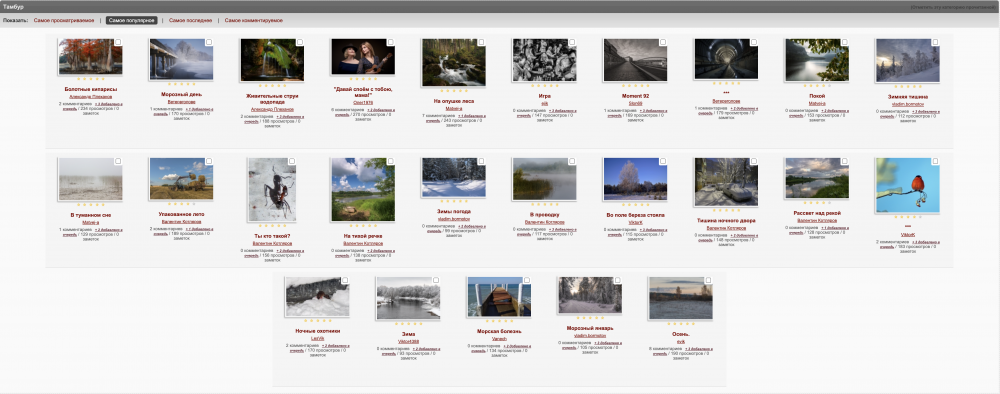Screen dimensions: 1000x394
Task: Open author link under 'Moment 92'
Action: click(635, 103)
